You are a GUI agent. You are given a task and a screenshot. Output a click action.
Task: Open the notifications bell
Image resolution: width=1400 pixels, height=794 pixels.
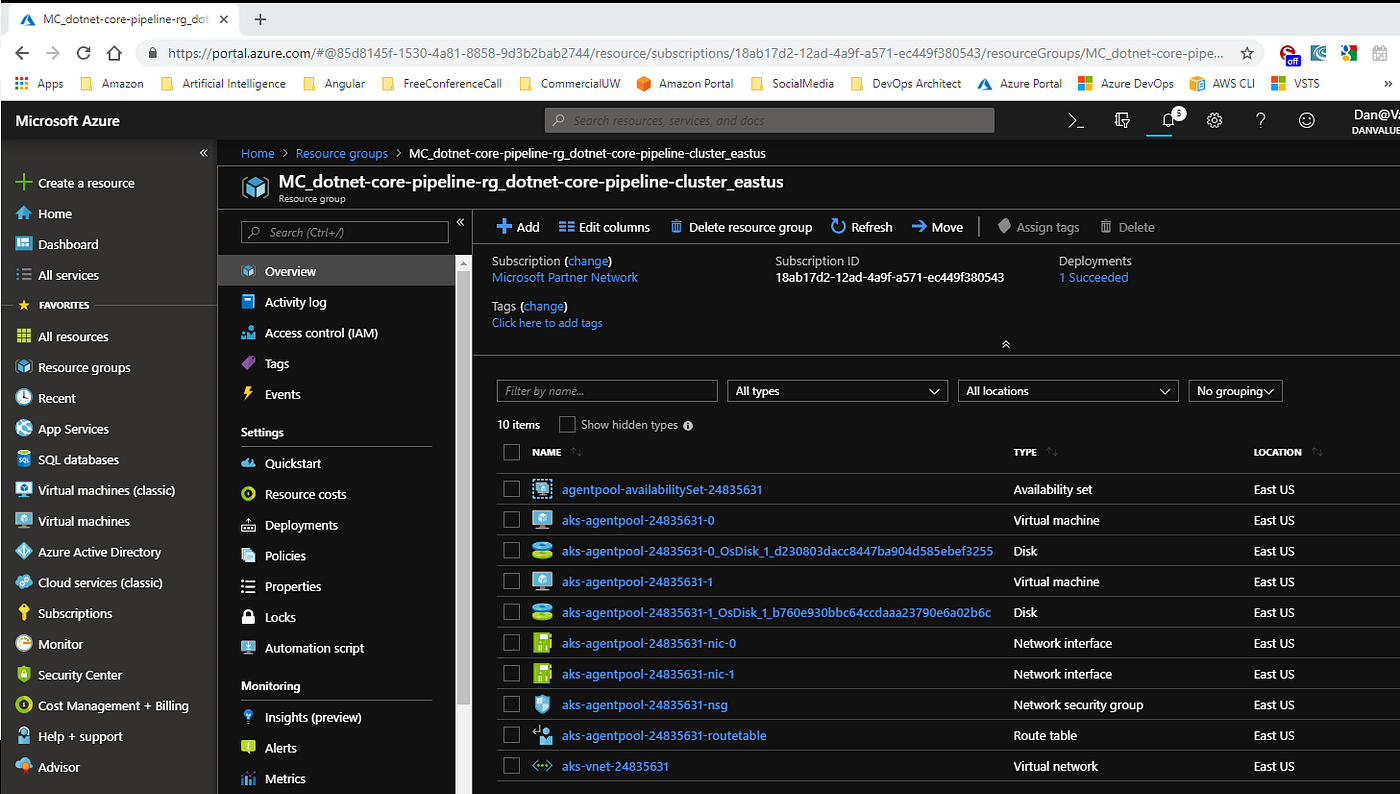click(1168, 120)
